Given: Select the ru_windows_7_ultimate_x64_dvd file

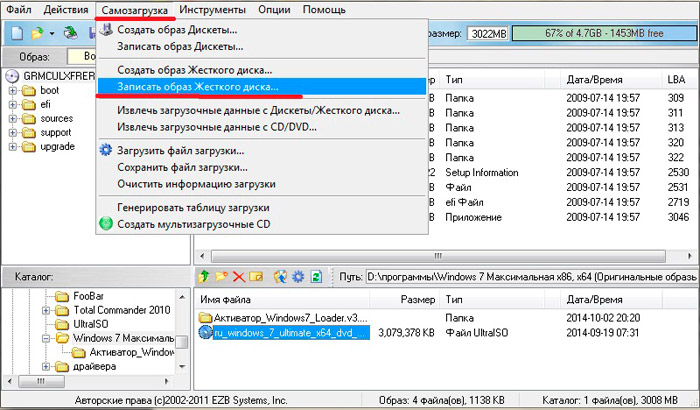Looking at the screenshot, I should (x=291, y=333).
